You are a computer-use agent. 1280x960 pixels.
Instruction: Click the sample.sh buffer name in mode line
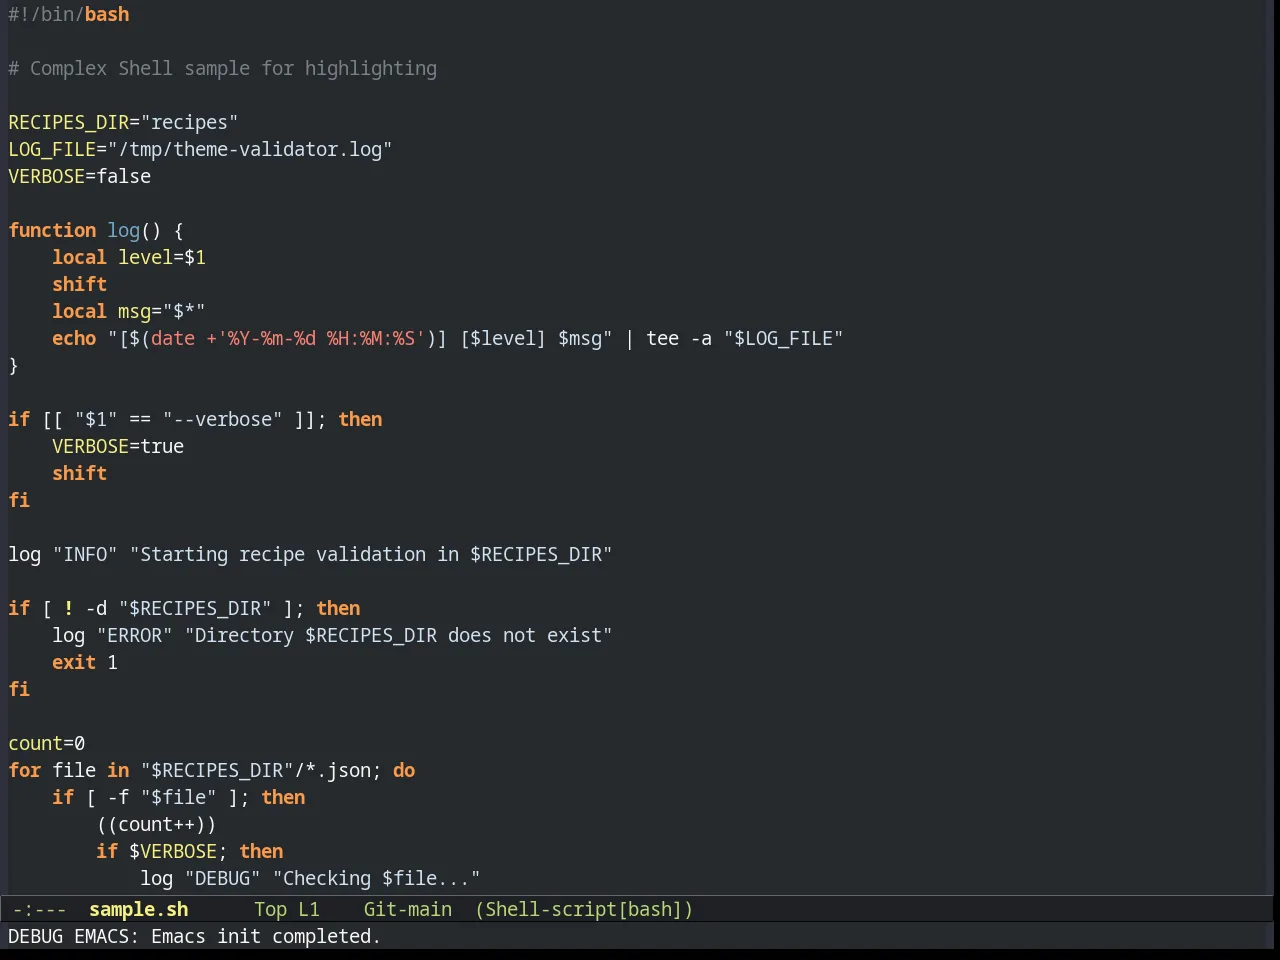point(139,909)
